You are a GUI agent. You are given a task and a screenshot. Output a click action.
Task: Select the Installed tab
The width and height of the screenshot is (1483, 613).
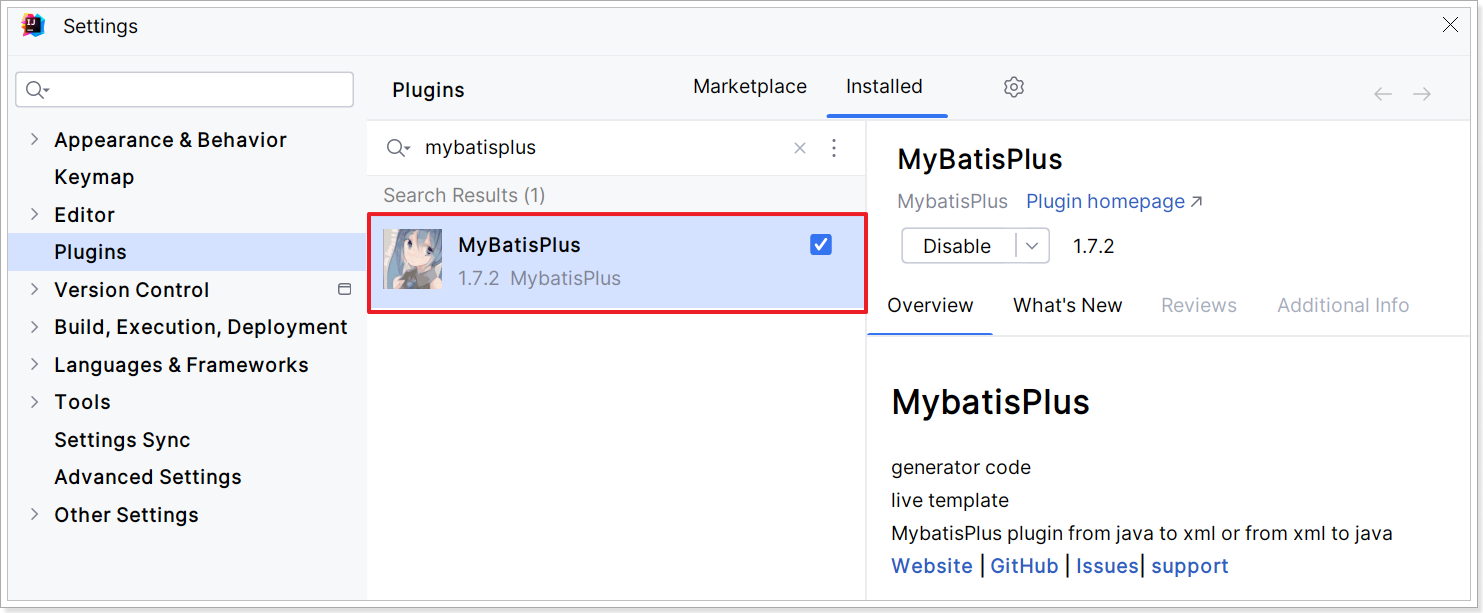(x=884, y=87)
